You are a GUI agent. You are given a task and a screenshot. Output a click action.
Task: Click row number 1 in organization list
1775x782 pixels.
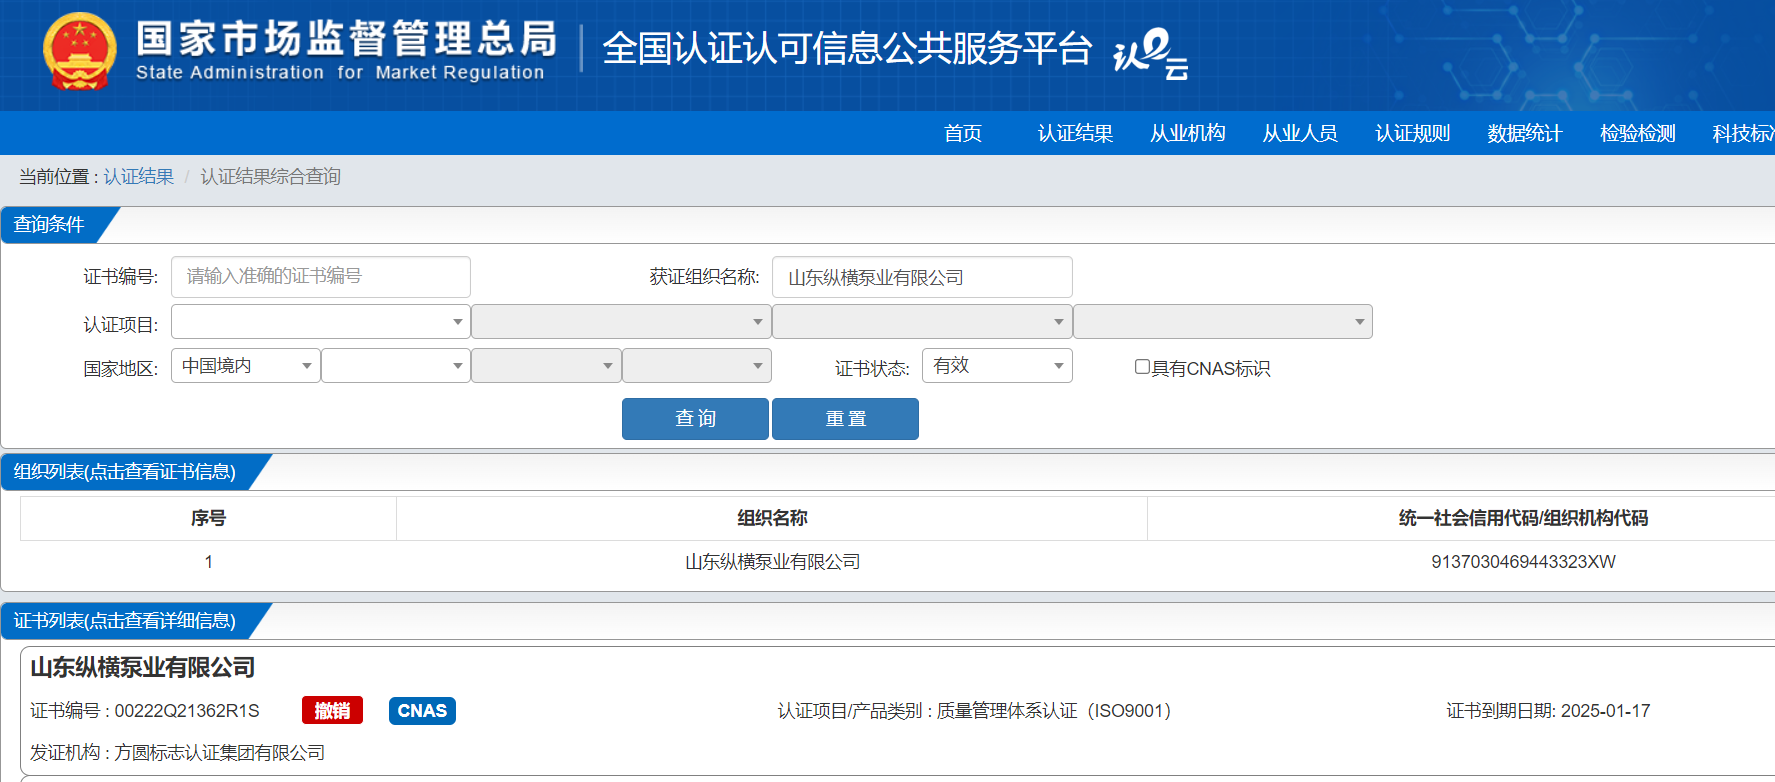[x=208, y=562]
